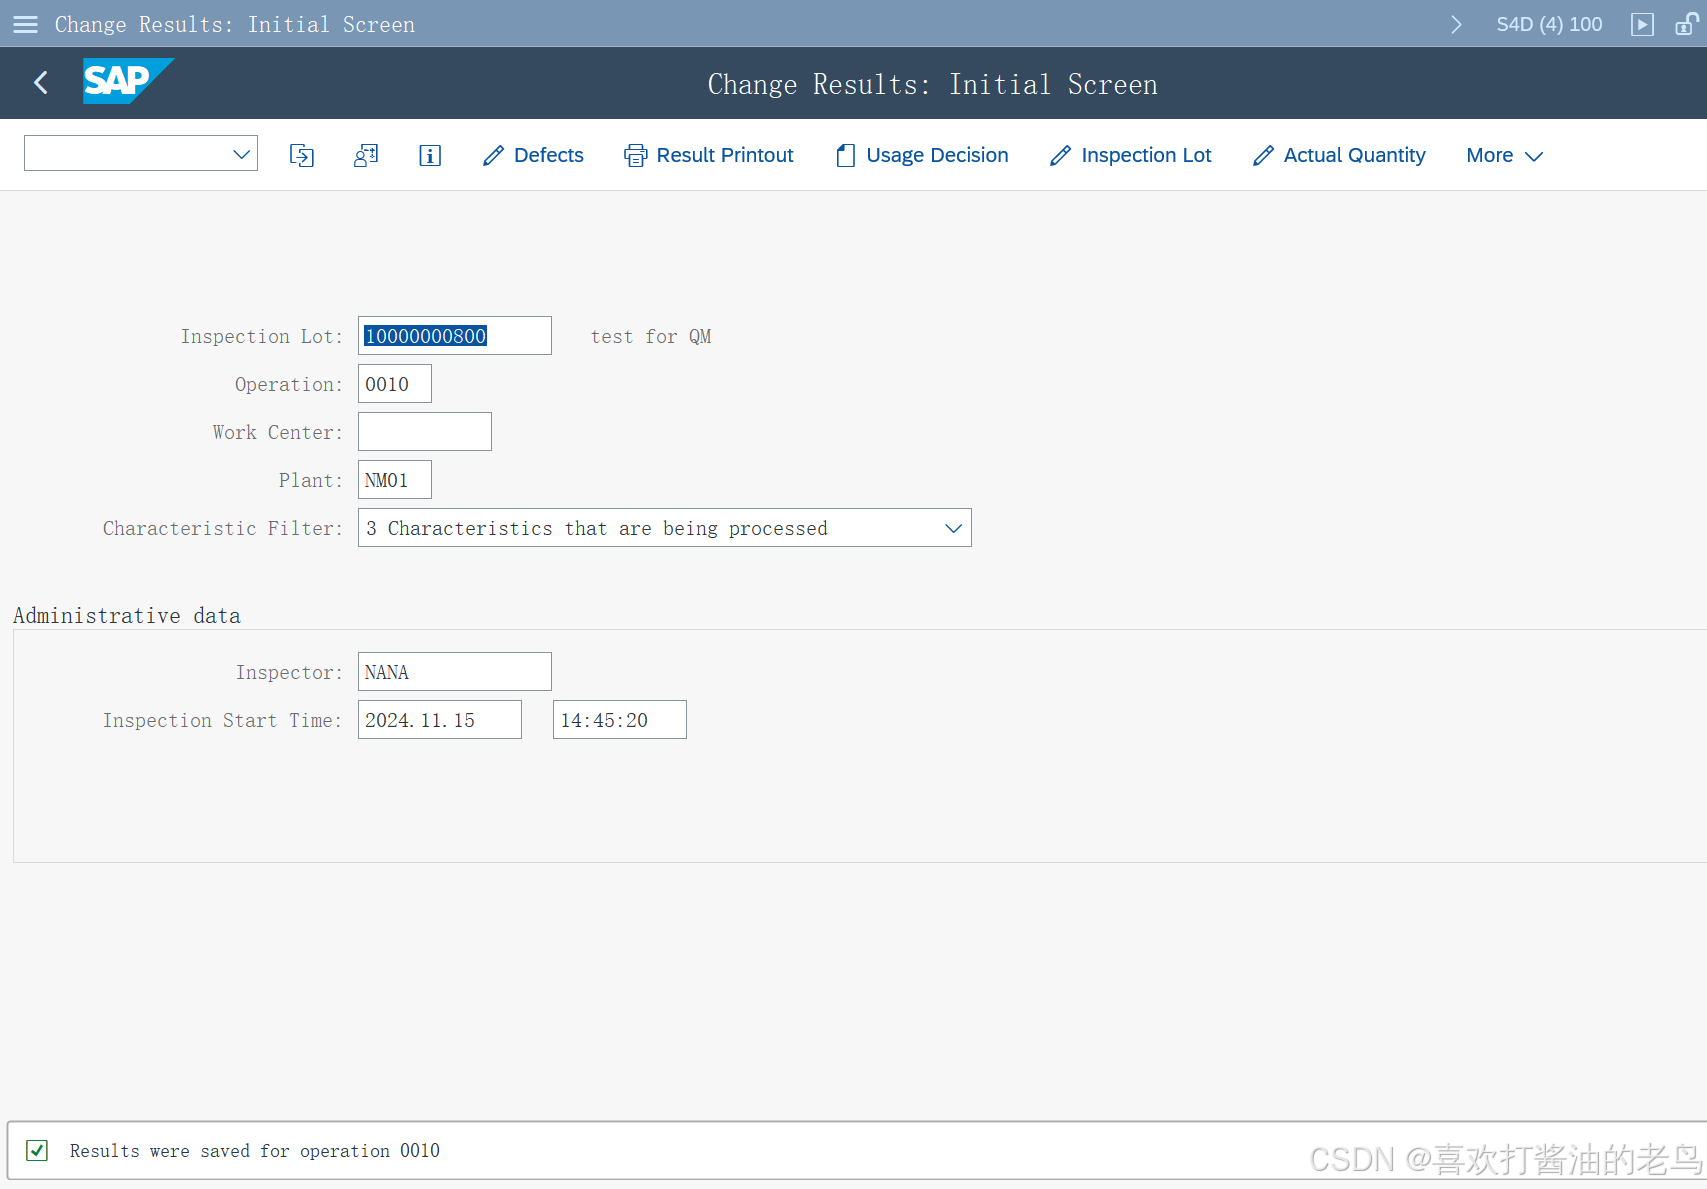1707x1189 pixels.
Task: Click the Enter/continue toolbar icon
Action: (301, 155)
